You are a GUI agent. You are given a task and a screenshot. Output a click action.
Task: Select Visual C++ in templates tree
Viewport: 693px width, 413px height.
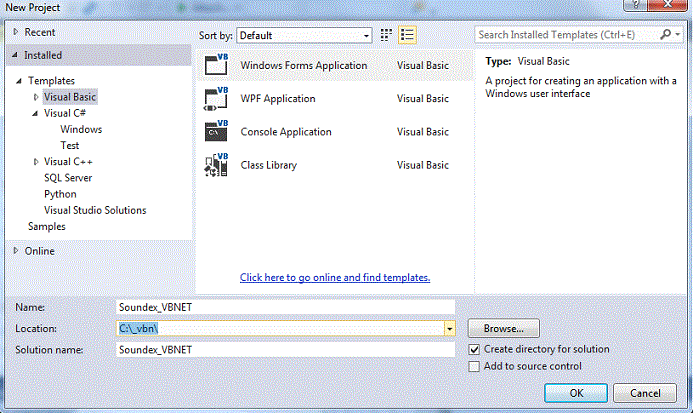tap(68, 162)
